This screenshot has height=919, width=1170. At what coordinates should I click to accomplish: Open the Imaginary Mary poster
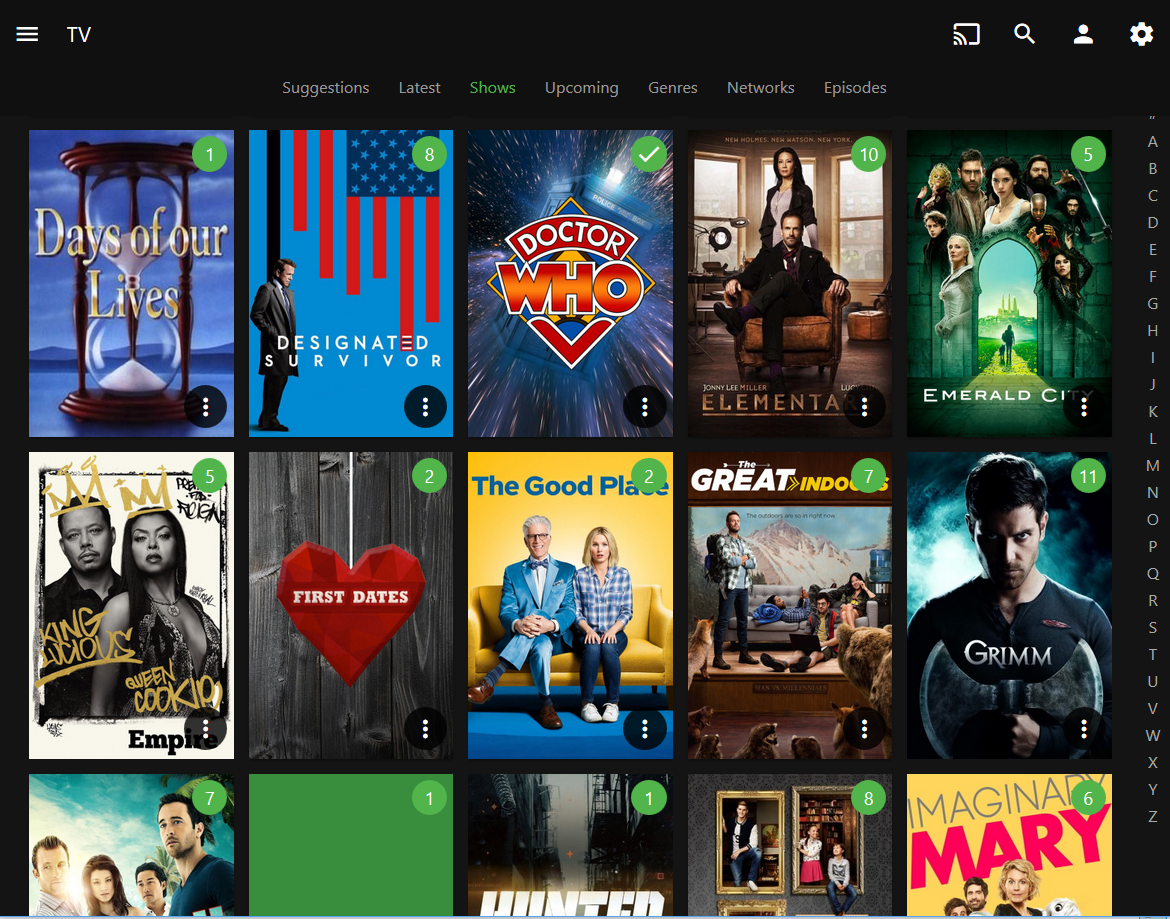point(1009,846)
